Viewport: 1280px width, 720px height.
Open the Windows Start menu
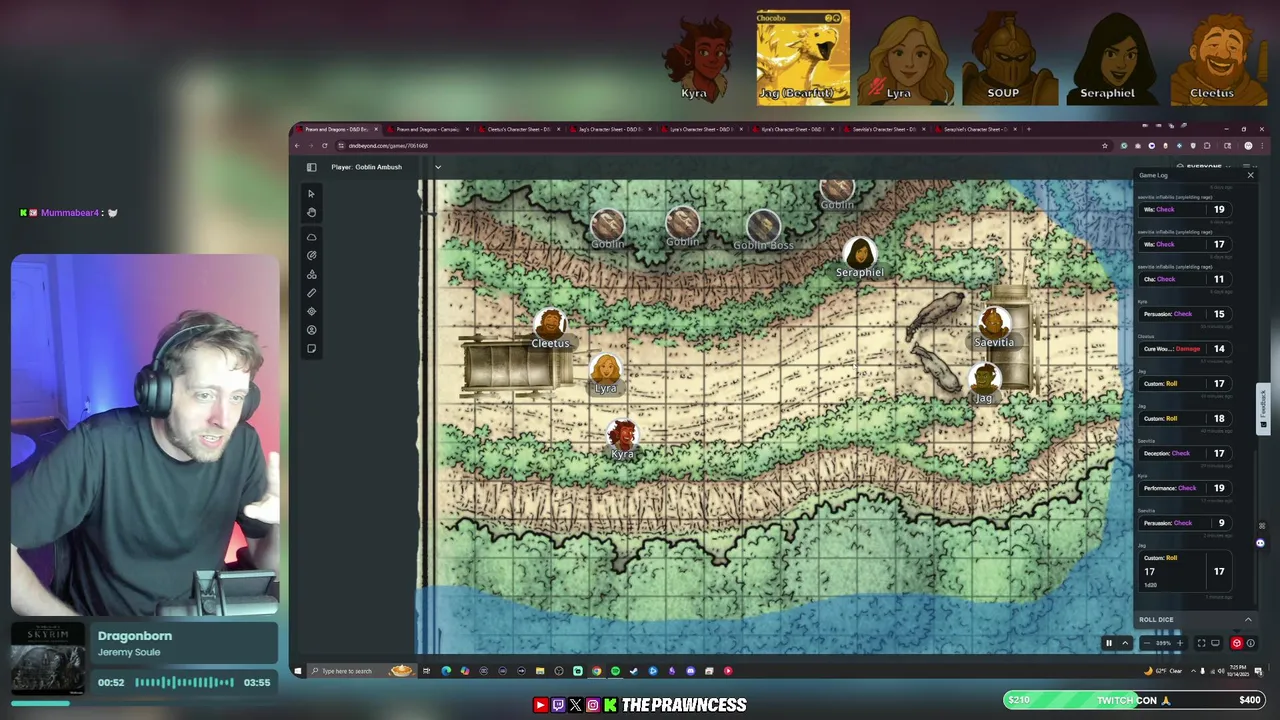(x=297, y=671)
